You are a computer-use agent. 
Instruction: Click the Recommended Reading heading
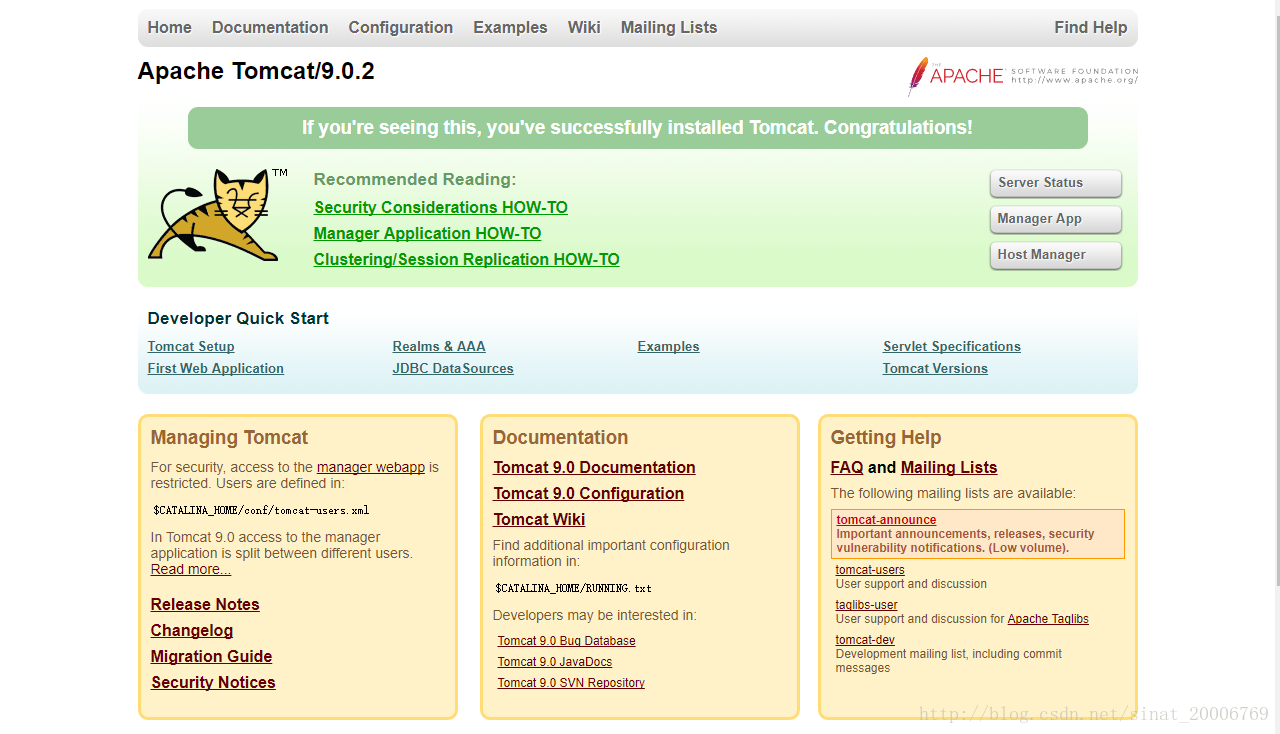pyautogui.click(x=415, y=179)
